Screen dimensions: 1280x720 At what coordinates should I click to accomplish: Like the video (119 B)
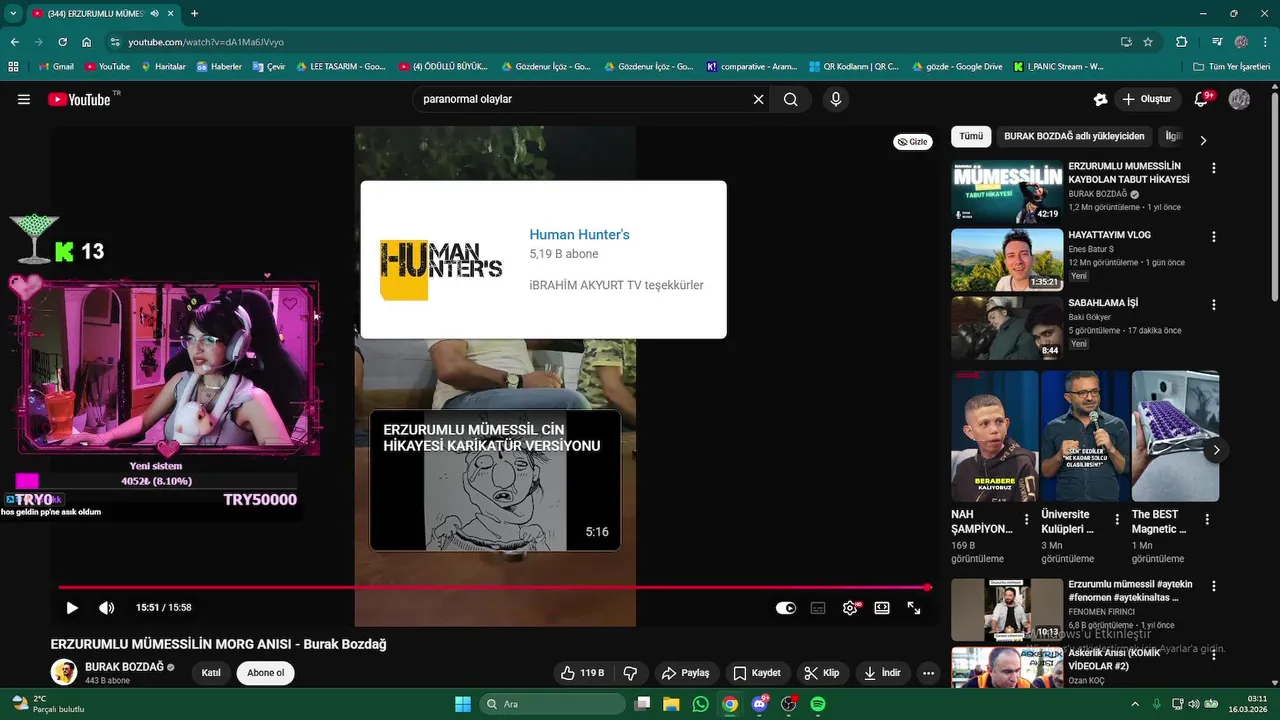click(582, 673)
